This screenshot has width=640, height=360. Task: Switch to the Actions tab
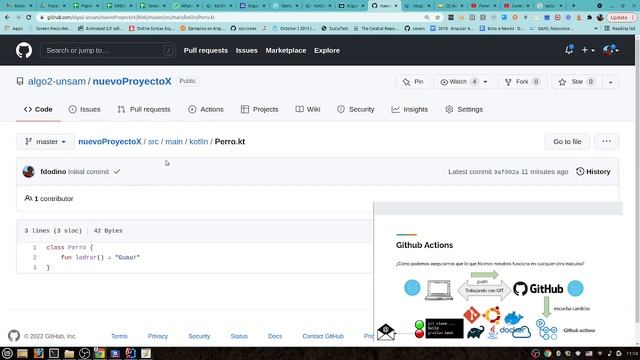(206, 109)
